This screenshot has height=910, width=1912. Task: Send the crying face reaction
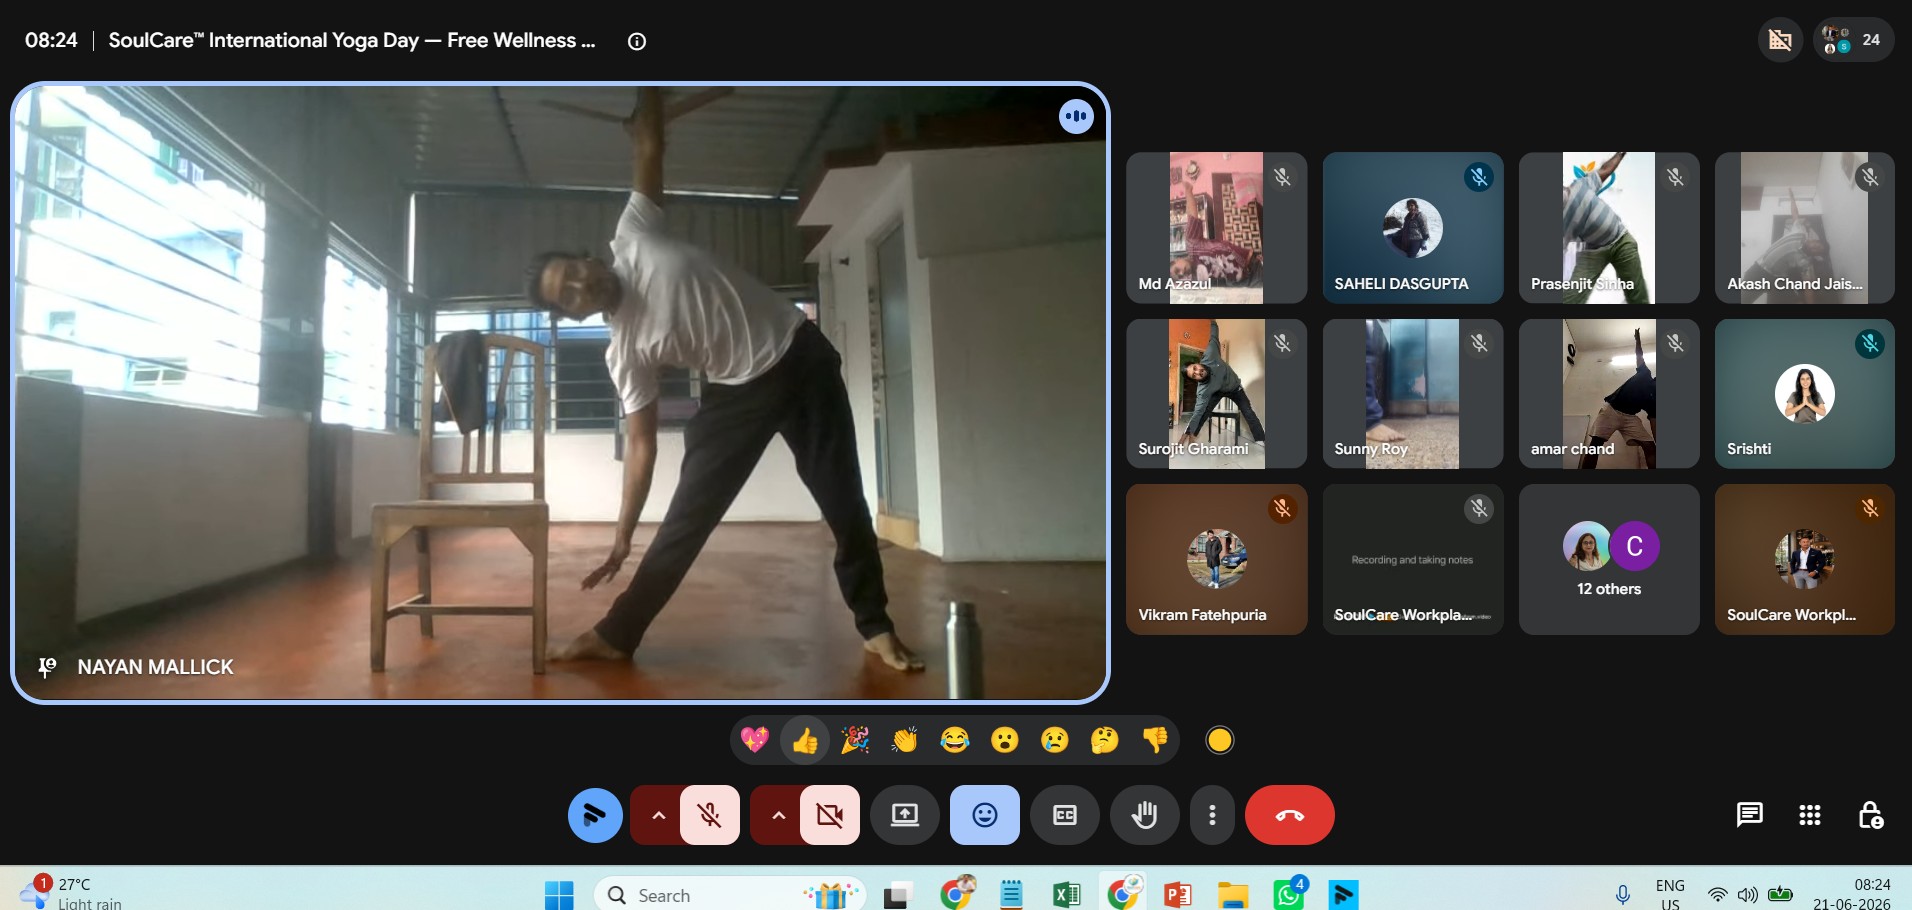[x=1055, y=740]
